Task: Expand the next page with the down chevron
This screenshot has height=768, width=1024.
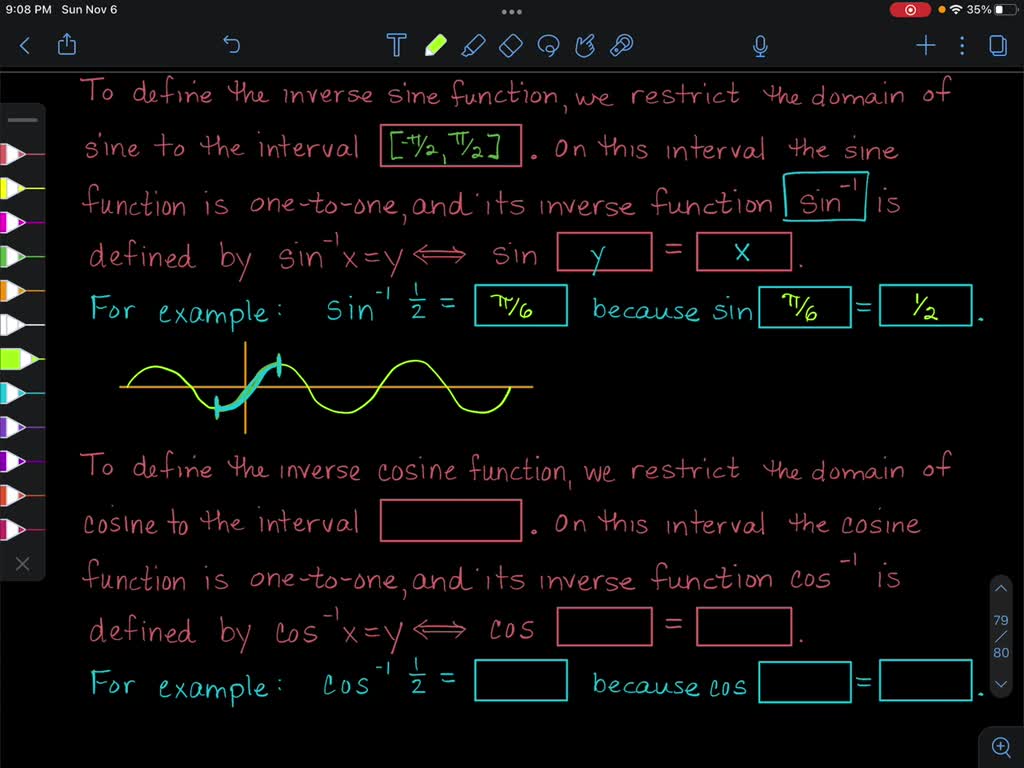Action: pyautogui.click(x=1001, y=683)
